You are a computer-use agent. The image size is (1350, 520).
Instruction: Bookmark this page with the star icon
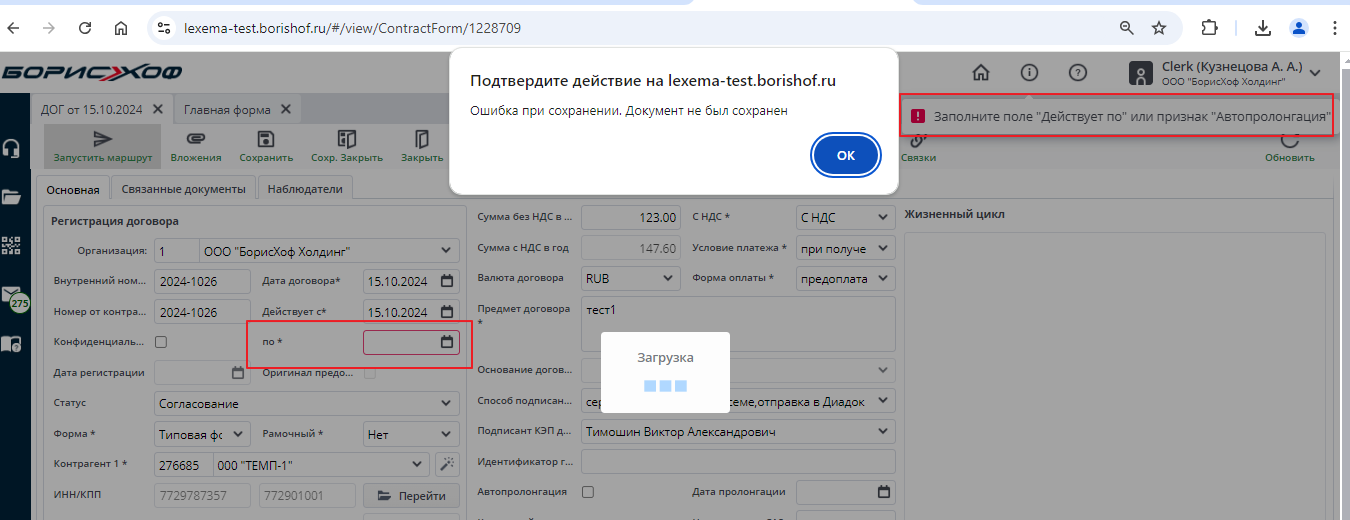coord(1159,28)
